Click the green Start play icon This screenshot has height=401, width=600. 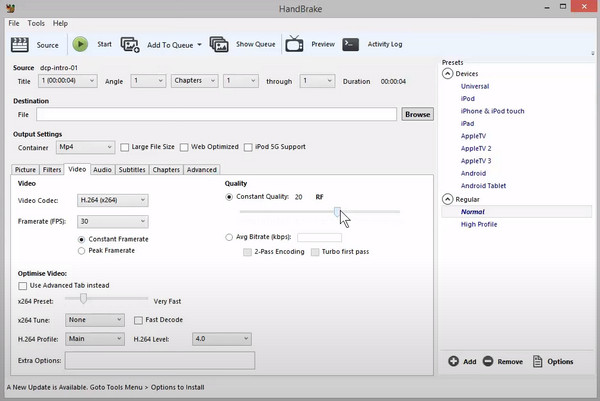pos(80,44)
